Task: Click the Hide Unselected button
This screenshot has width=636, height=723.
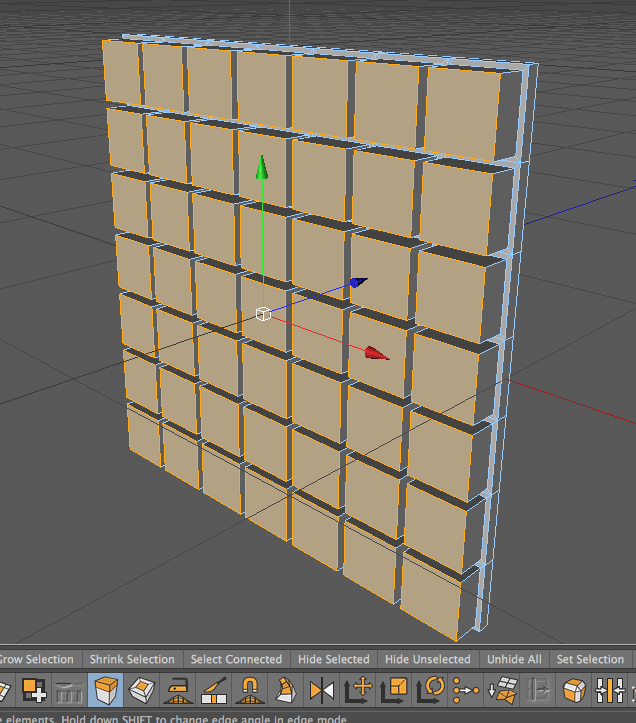Action: point(428,659)
